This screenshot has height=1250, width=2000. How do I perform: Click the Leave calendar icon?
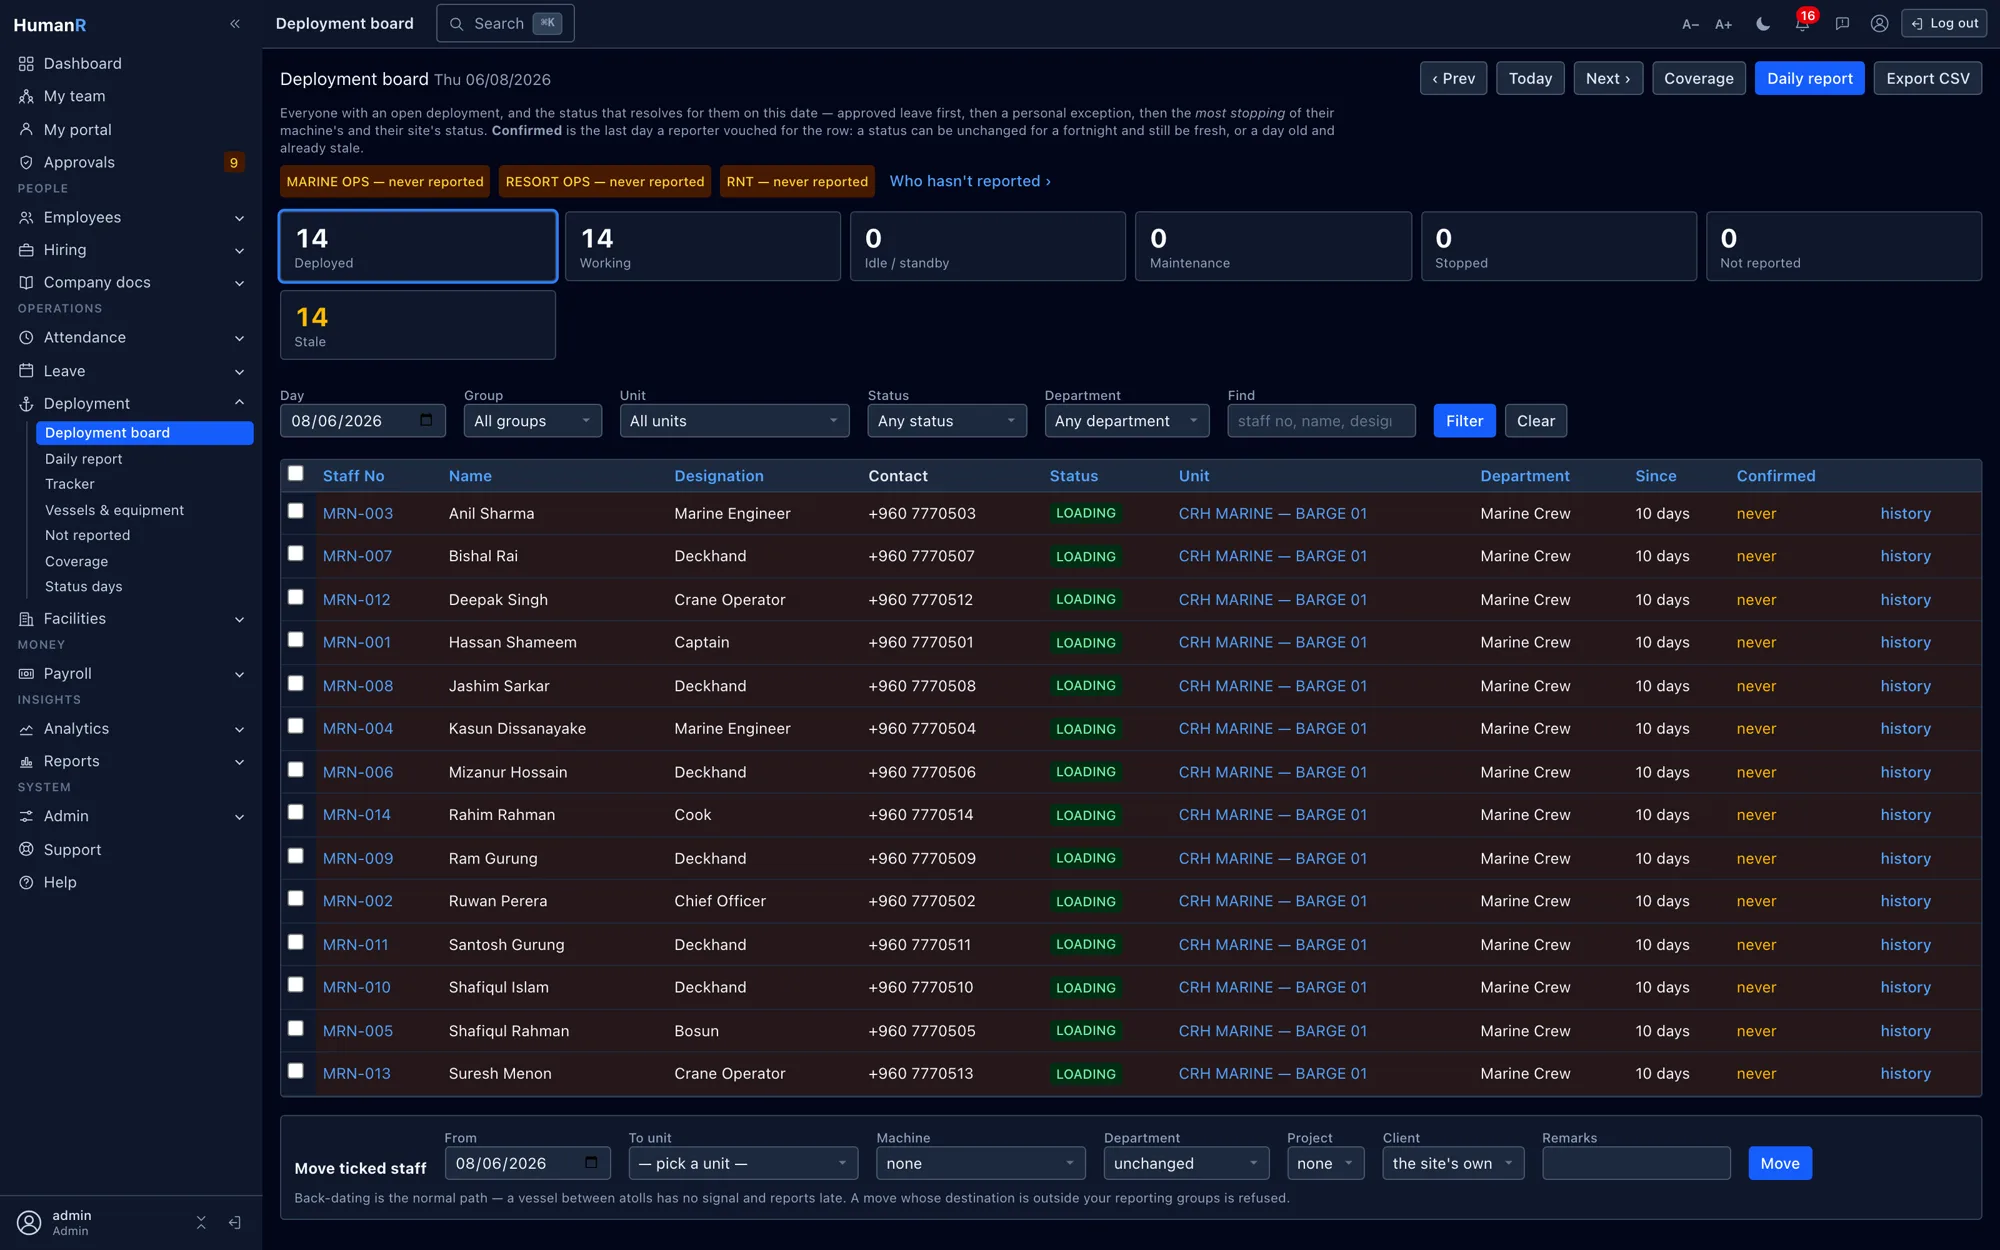tap(26, 371)
